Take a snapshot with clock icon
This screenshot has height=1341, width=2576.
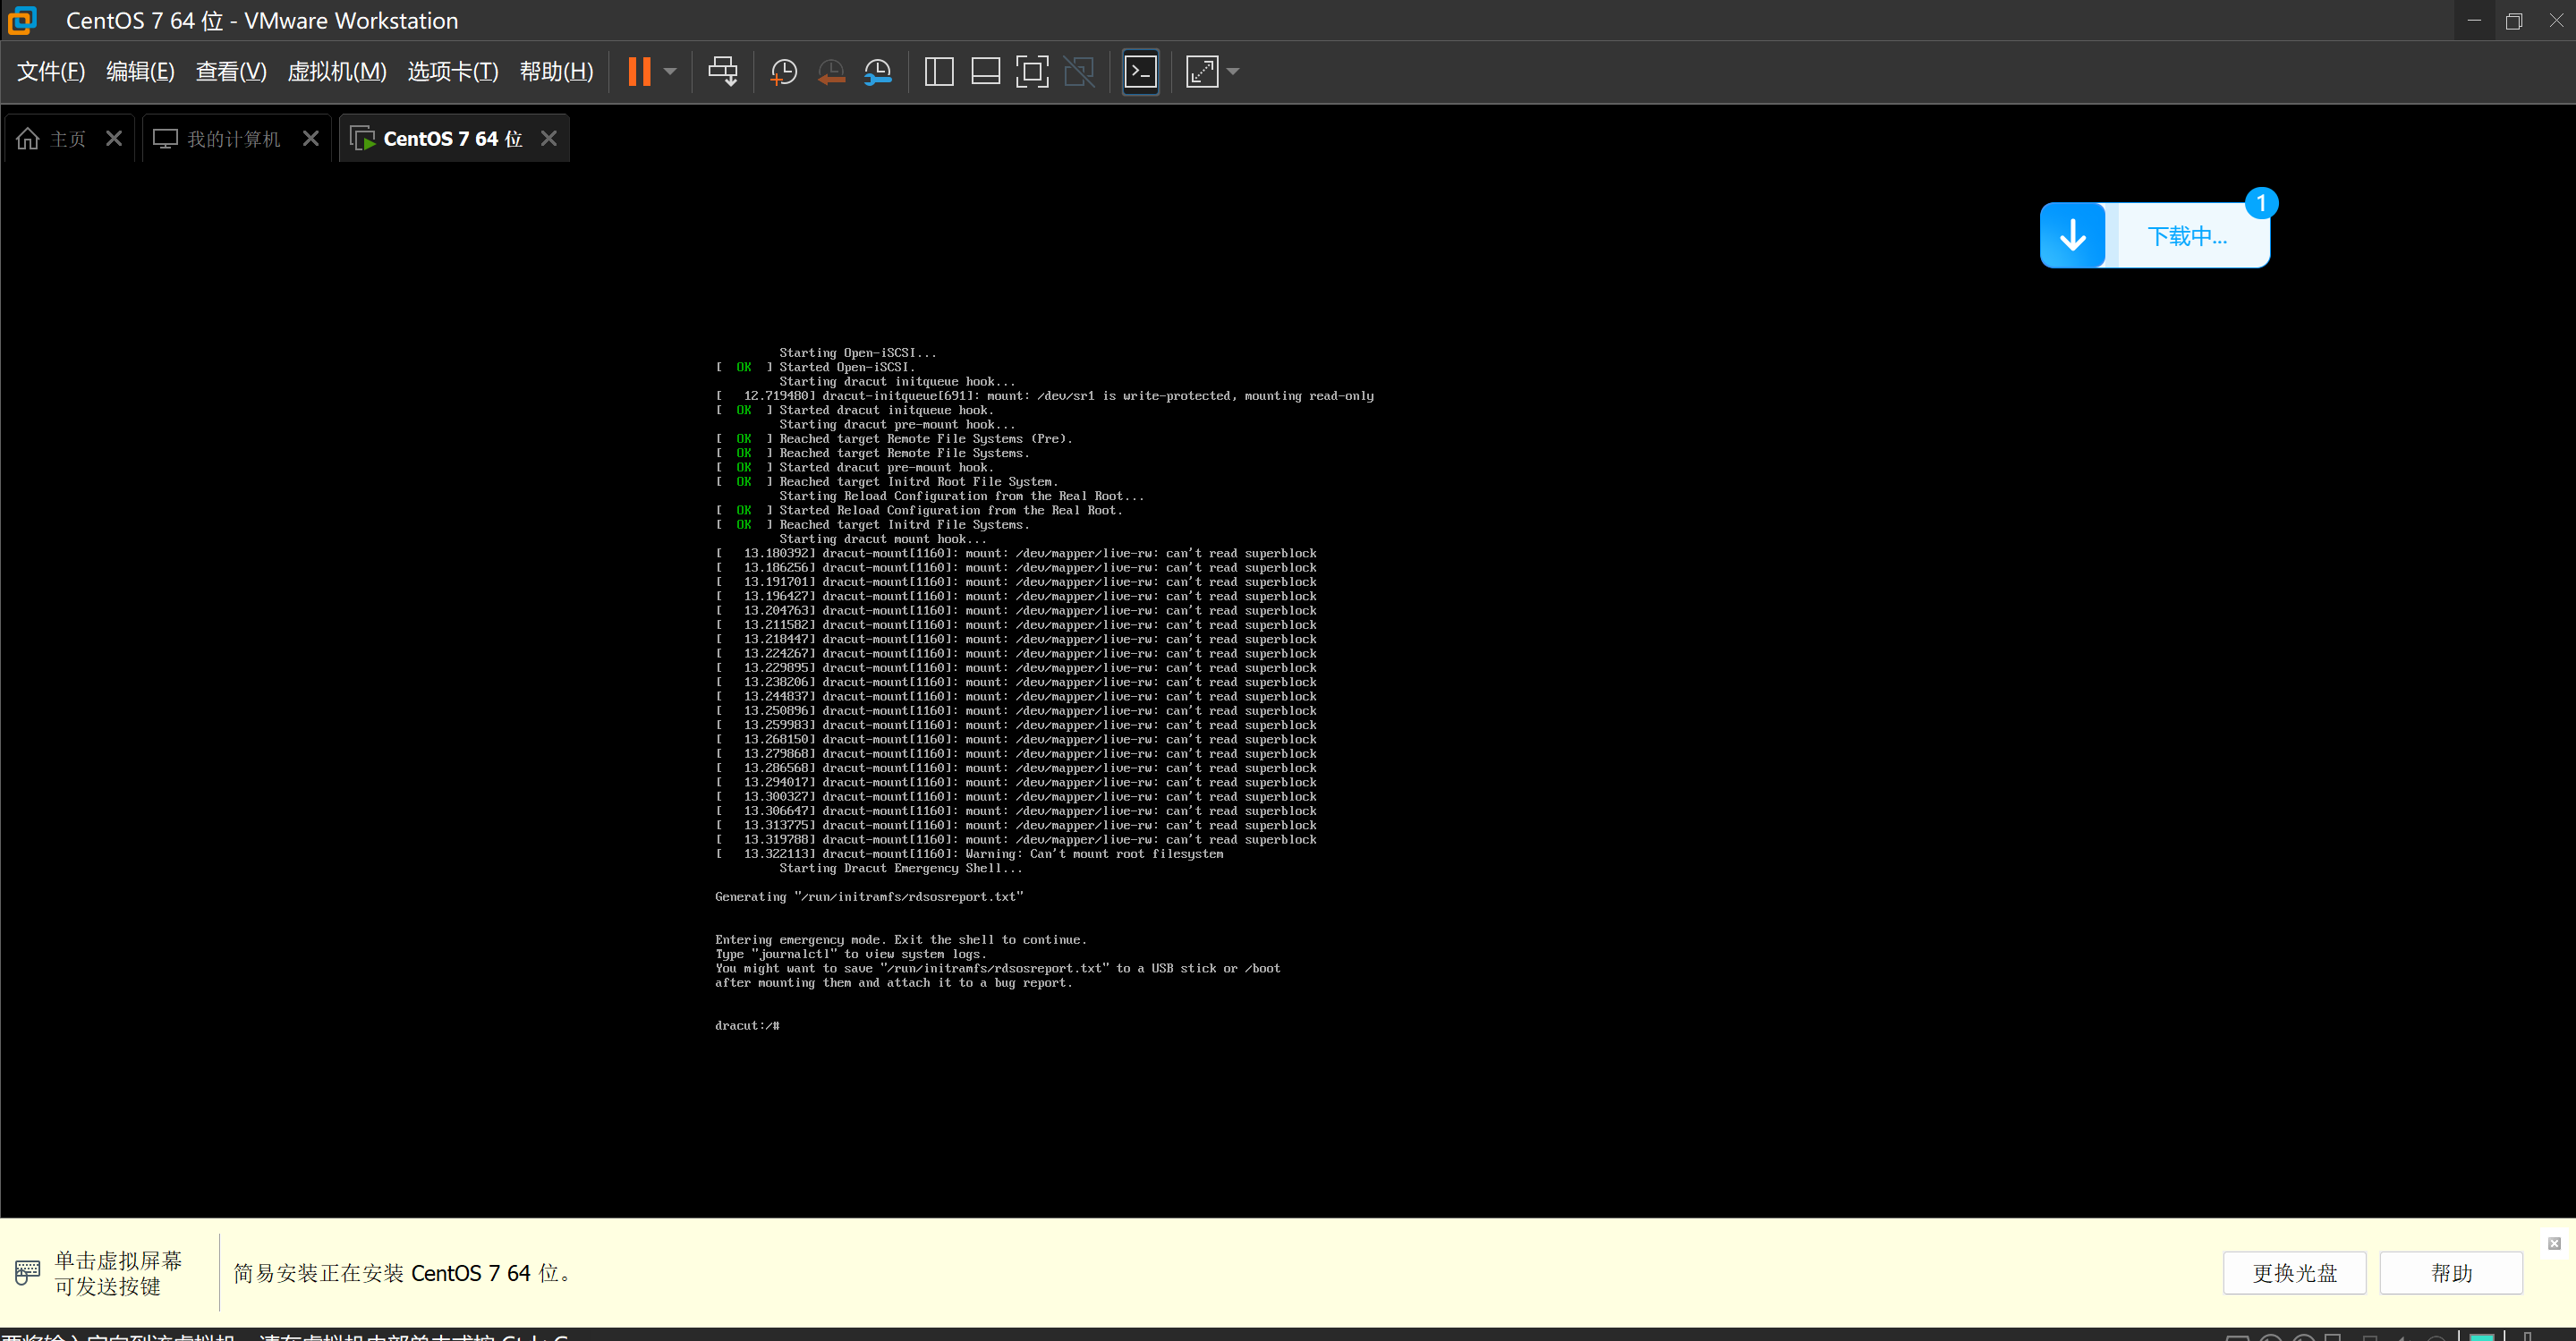pos(783,71)
